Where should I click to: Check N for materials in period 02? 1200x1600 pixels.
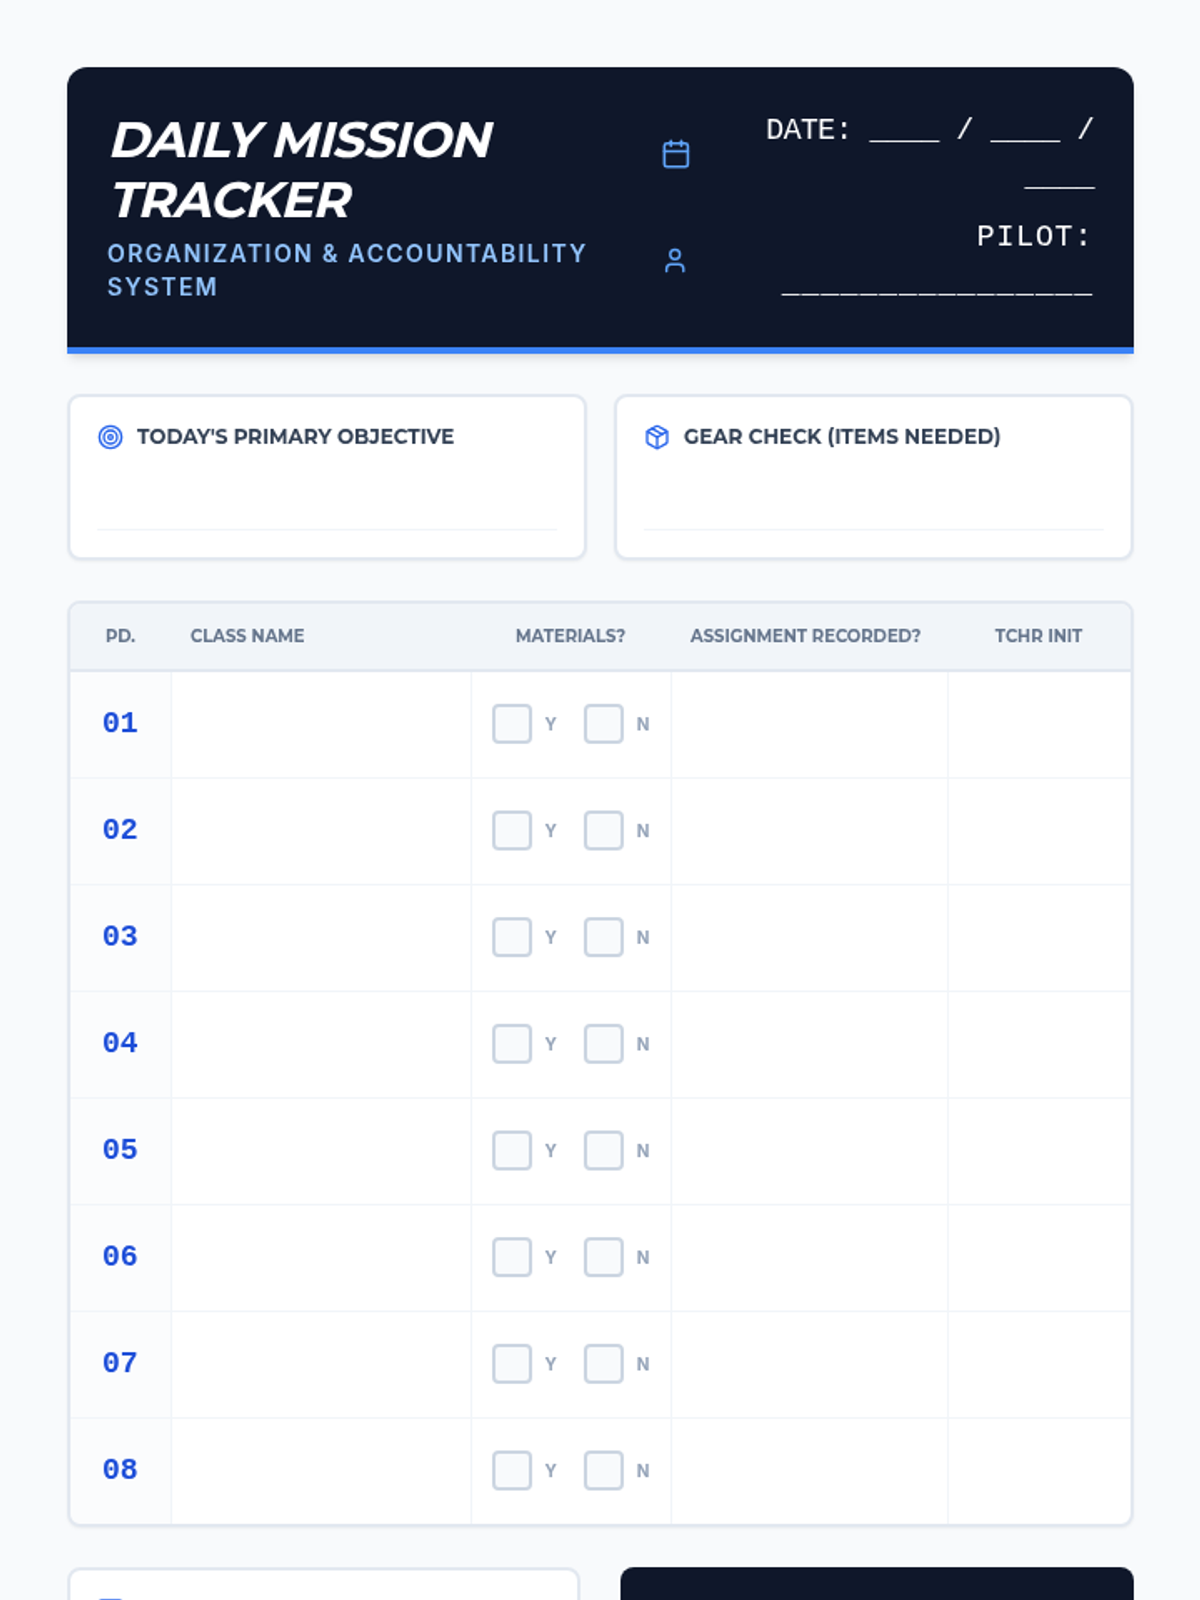[603, 831]
